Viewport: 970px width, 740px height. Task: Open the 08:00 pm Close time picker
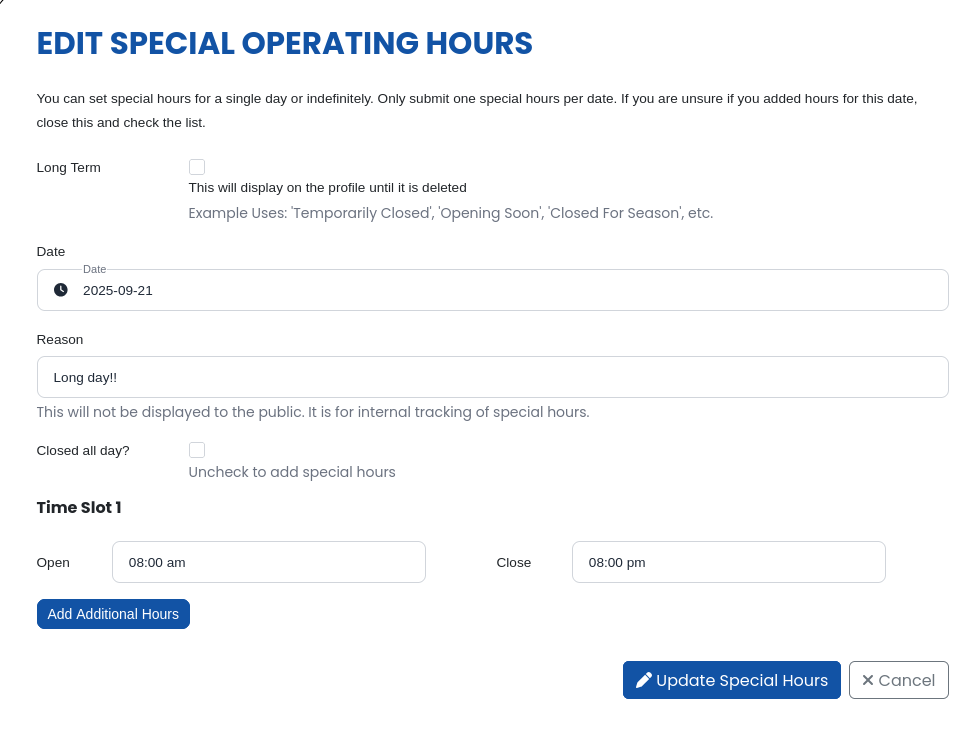[x=729, y=562]
